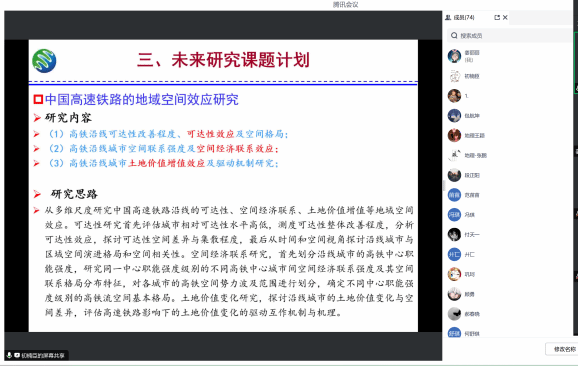Click the blue anime avatar of the fourth member
The height and width of the screenshot is (366, 578).
[x=454, y=116]
